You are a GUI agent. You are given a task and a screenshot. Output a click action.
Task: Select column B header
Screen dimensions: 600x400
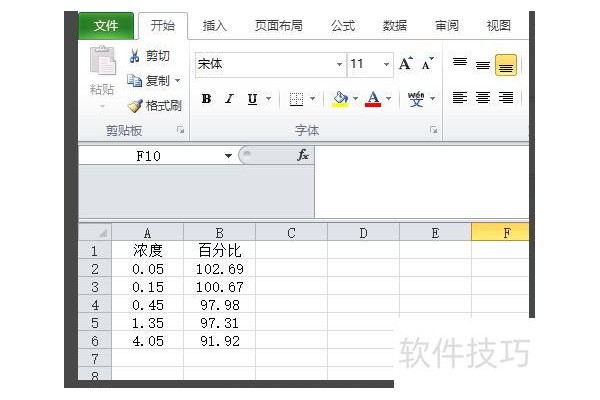(x=219, y=232)
